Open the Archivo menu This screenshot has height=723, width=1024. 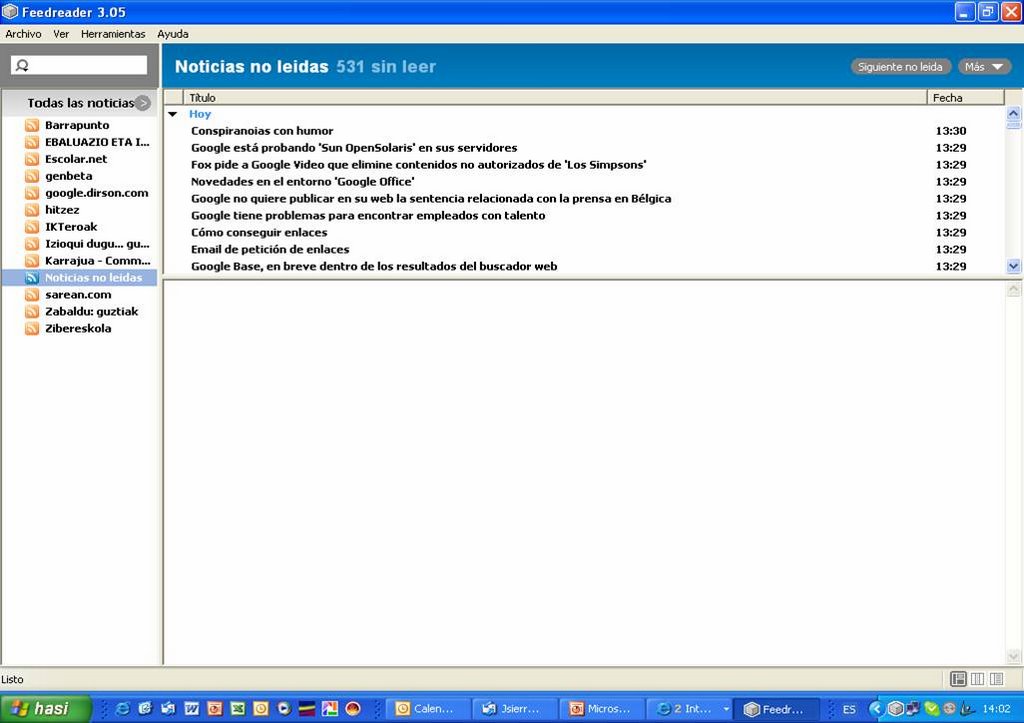(24, 34)
